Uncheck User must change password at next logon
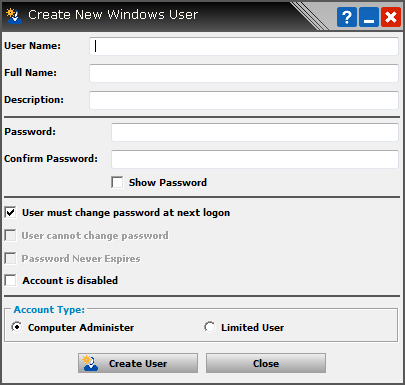 pyautogui.click(x=10, y=213)
